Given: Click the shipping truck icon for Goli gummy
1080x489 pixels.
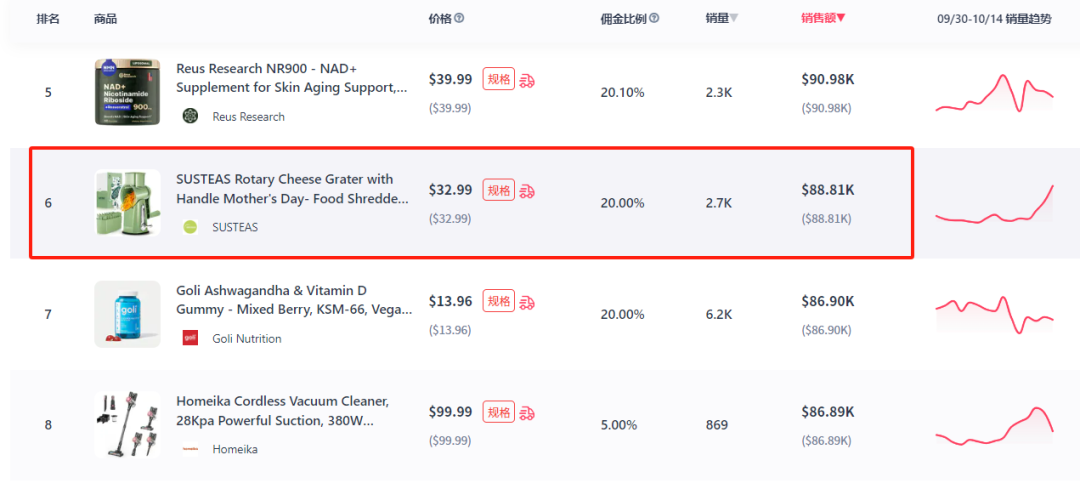Looking at the screenshot, I should [x=527, y=302].
